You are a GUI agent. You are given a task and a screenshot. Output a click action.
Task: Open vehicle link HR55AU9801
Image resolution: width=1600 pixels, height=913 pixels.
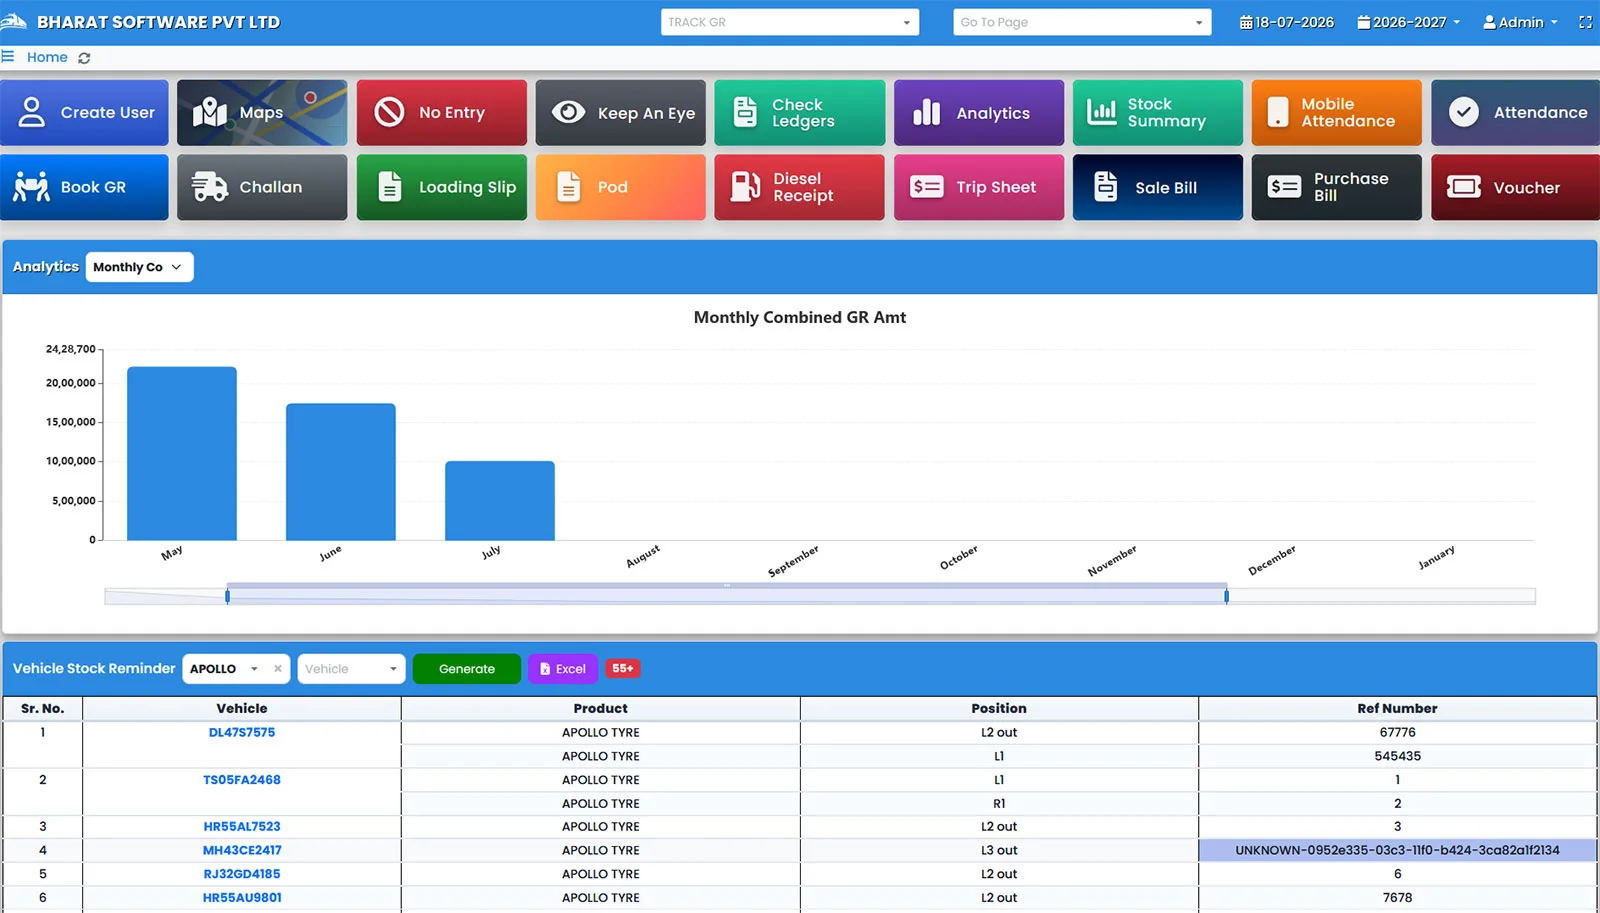coord(242,898)
